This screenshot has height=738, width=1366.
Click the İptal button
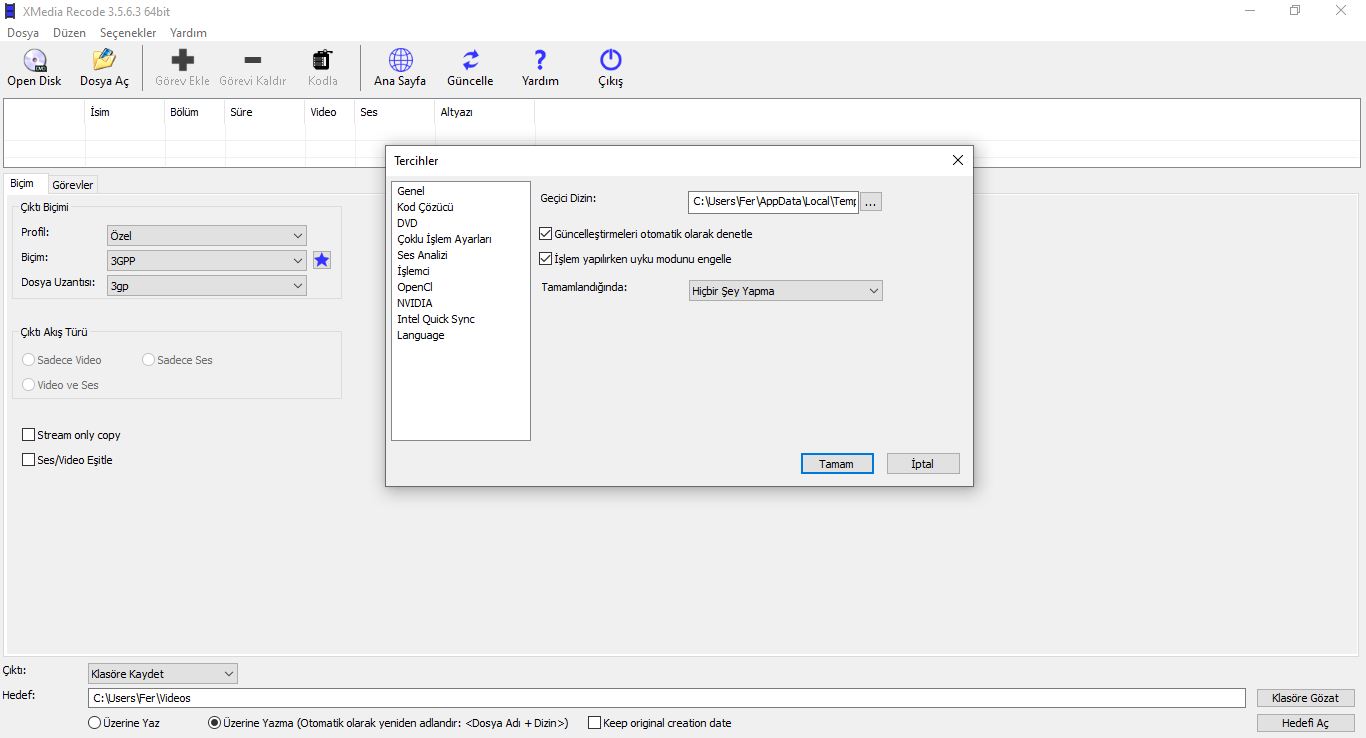[x=922, y=464]
